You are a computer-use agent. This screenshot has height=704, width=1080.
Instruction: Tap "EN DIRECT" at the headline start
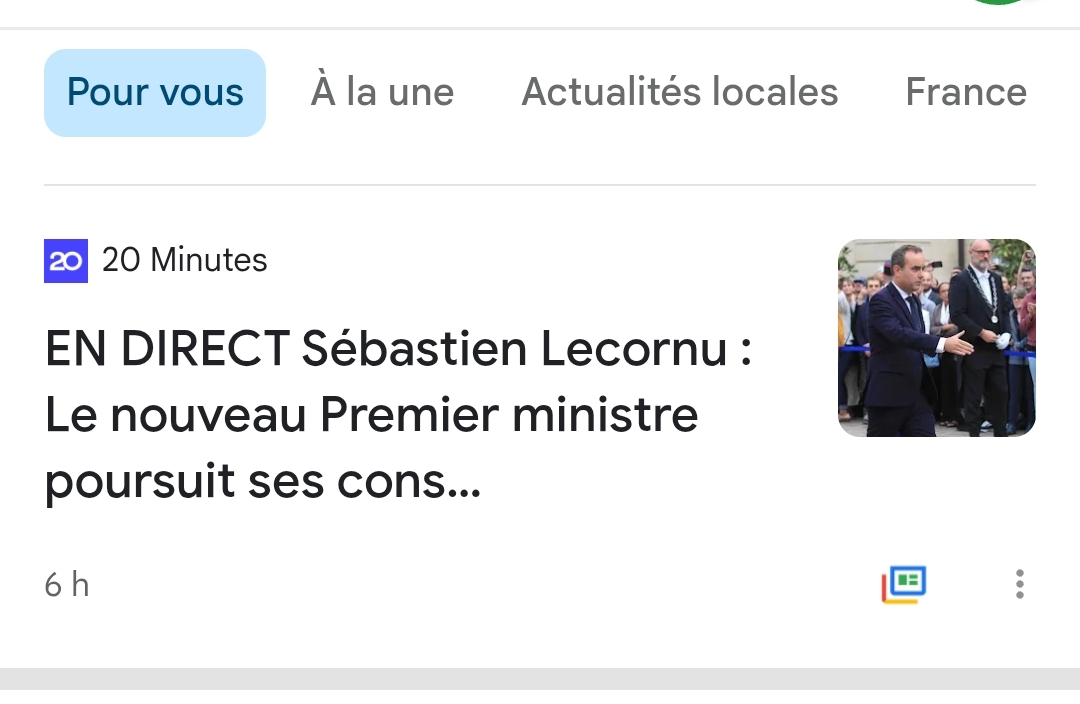pos(167,350)
